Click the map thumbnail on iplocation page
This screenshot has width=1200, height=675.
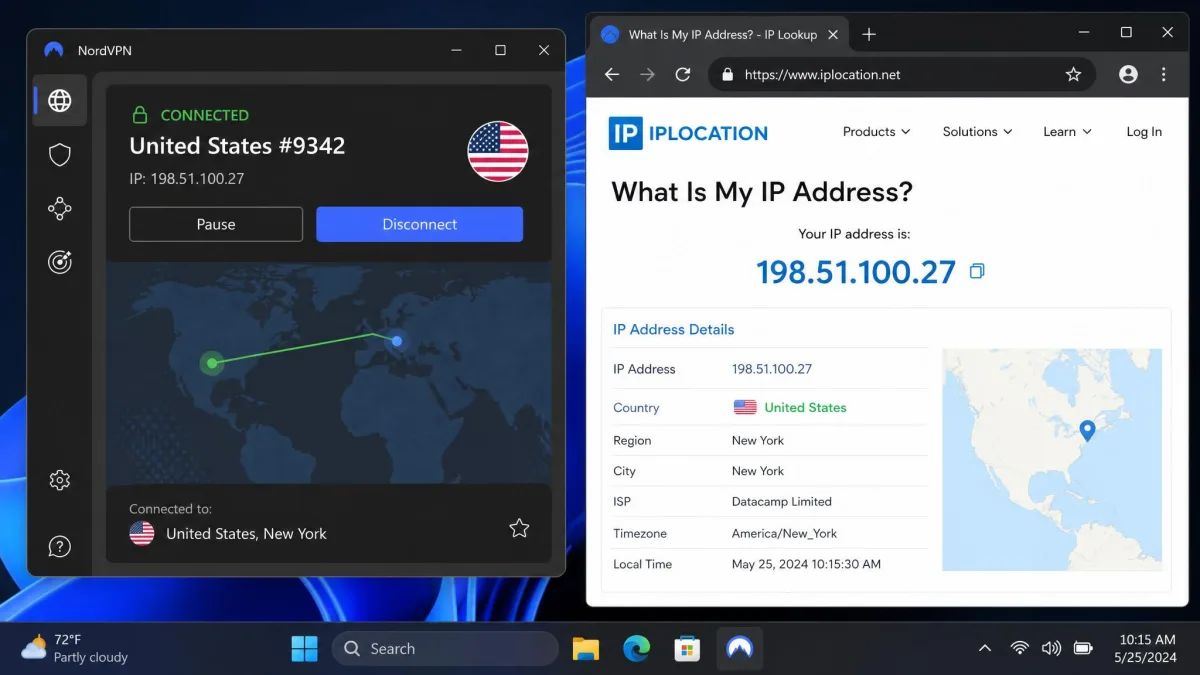(1052, 459)
